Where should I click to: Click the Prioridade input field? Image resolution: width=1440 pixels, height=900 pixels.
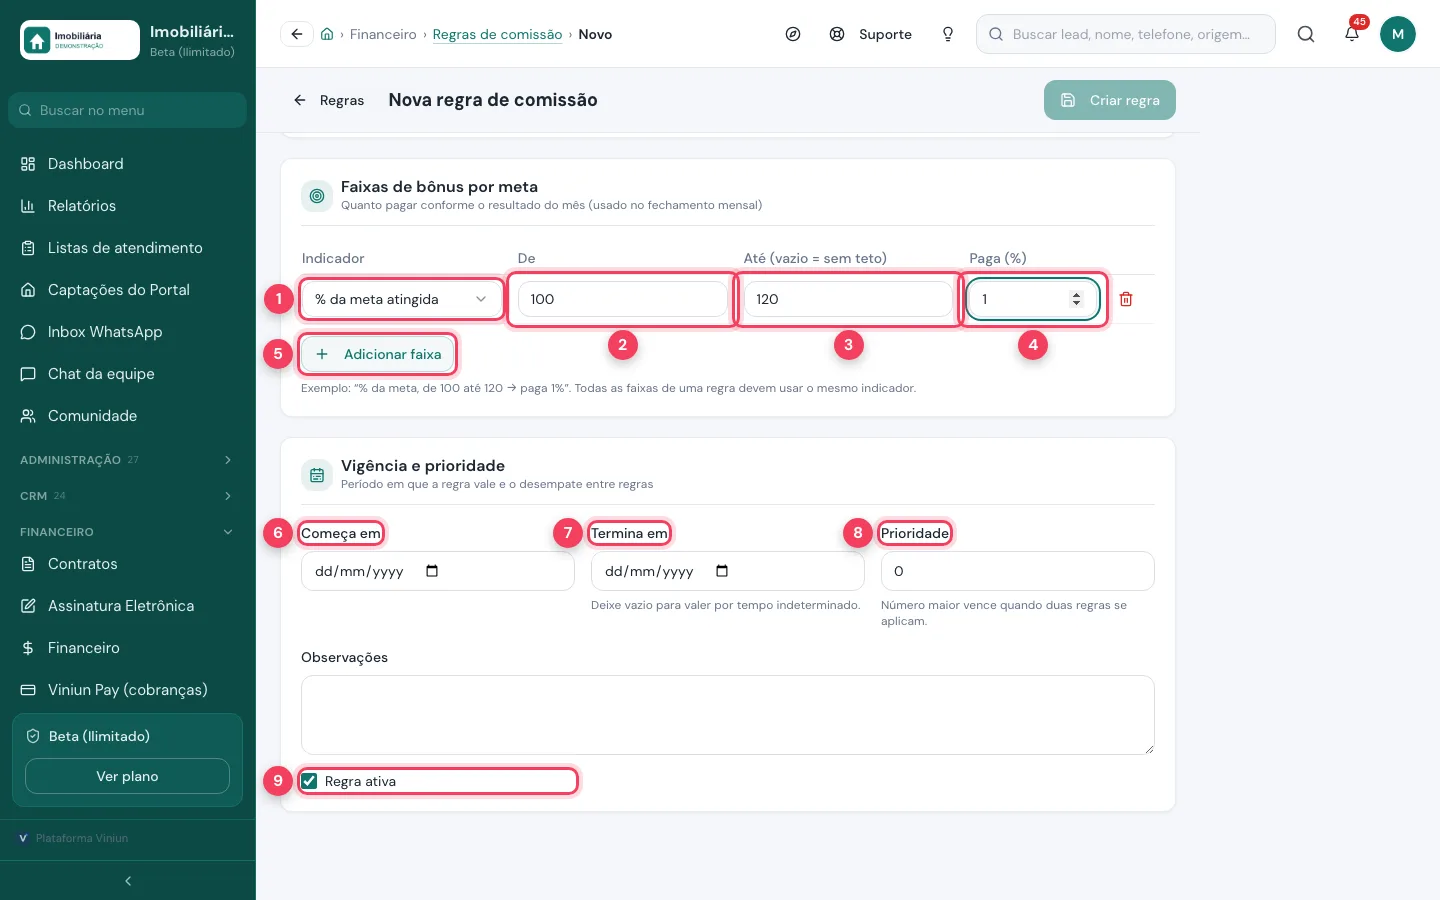(1018, 571)
